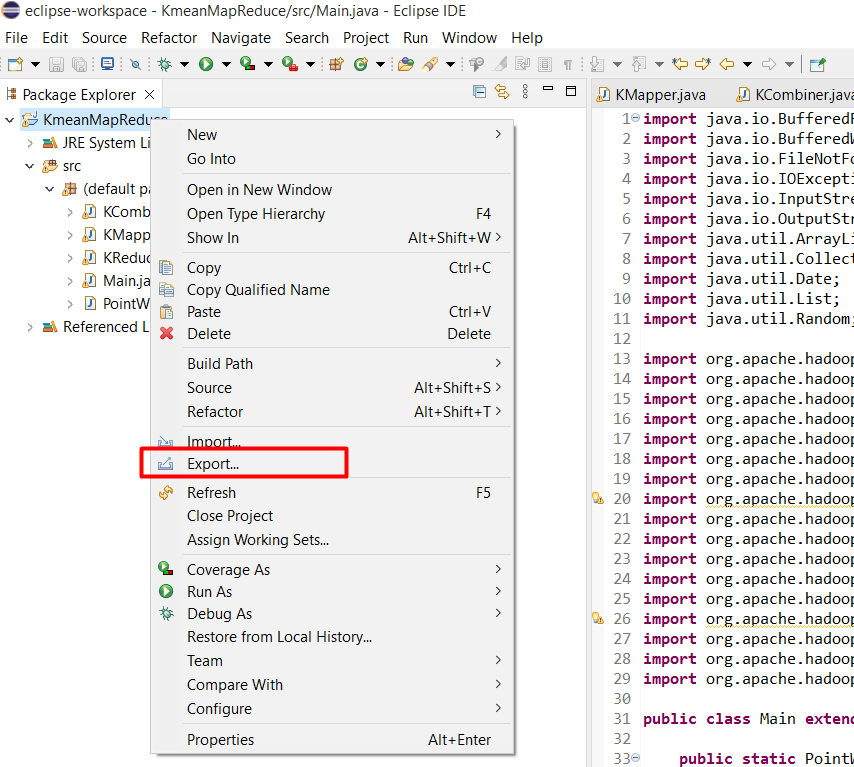
Task: Click the Back navigation arrow in toolbar
Action: [727, 64]
